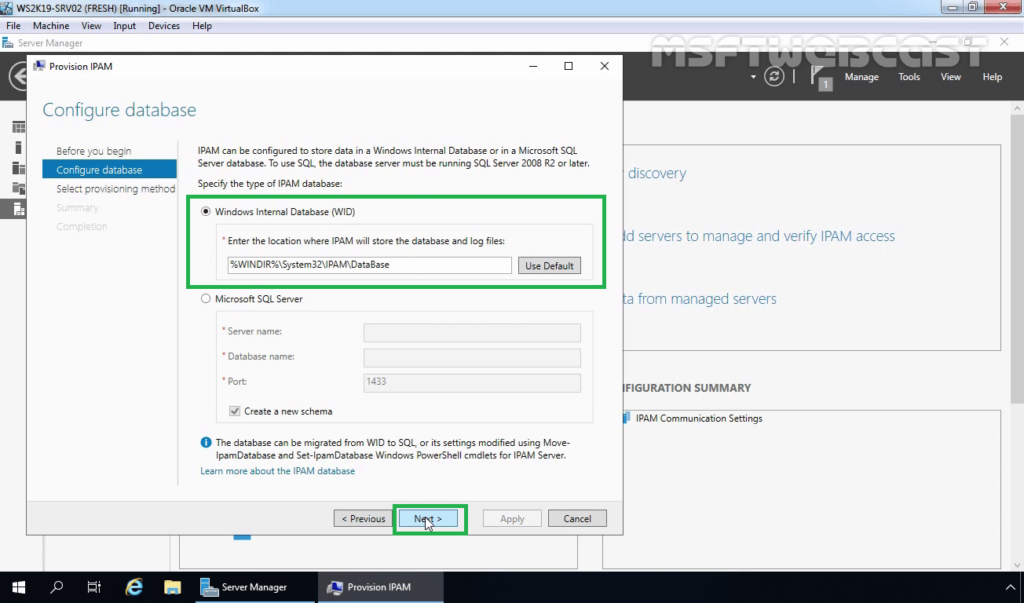This screenshot has width=1024, height=603.
Task: Go to Select provisioning method step
Action: (x=116, y=189)
